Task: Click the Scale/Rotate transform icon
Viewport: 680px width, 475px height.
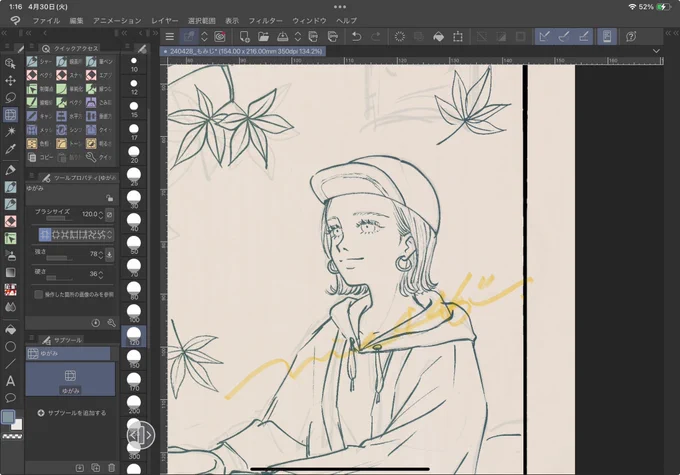Action: pyautogui.click(x=458, y=37)
